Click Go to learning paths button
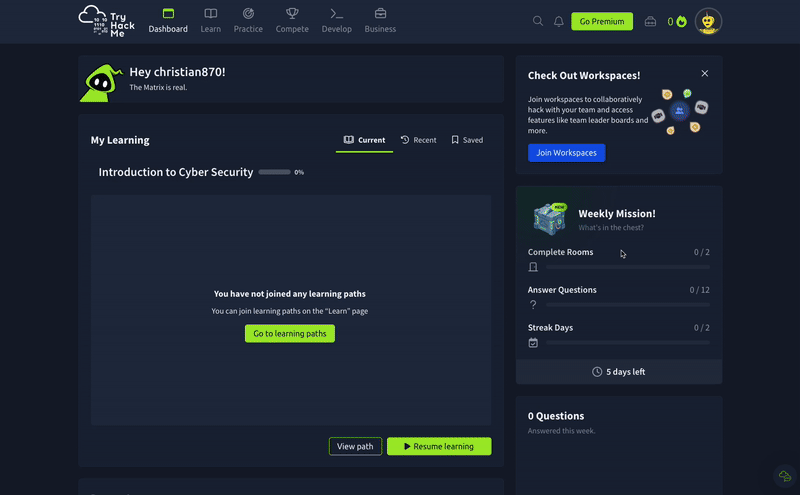 point(290,334)
